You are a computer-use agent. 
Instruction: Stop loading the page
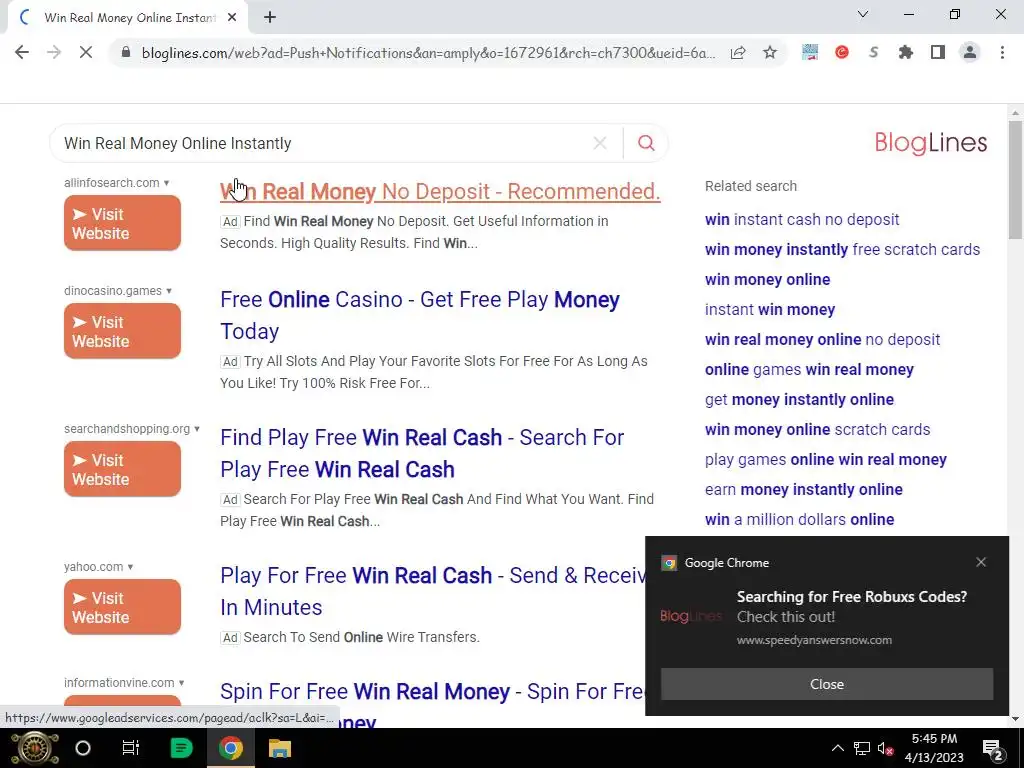(x=86, y=52)
